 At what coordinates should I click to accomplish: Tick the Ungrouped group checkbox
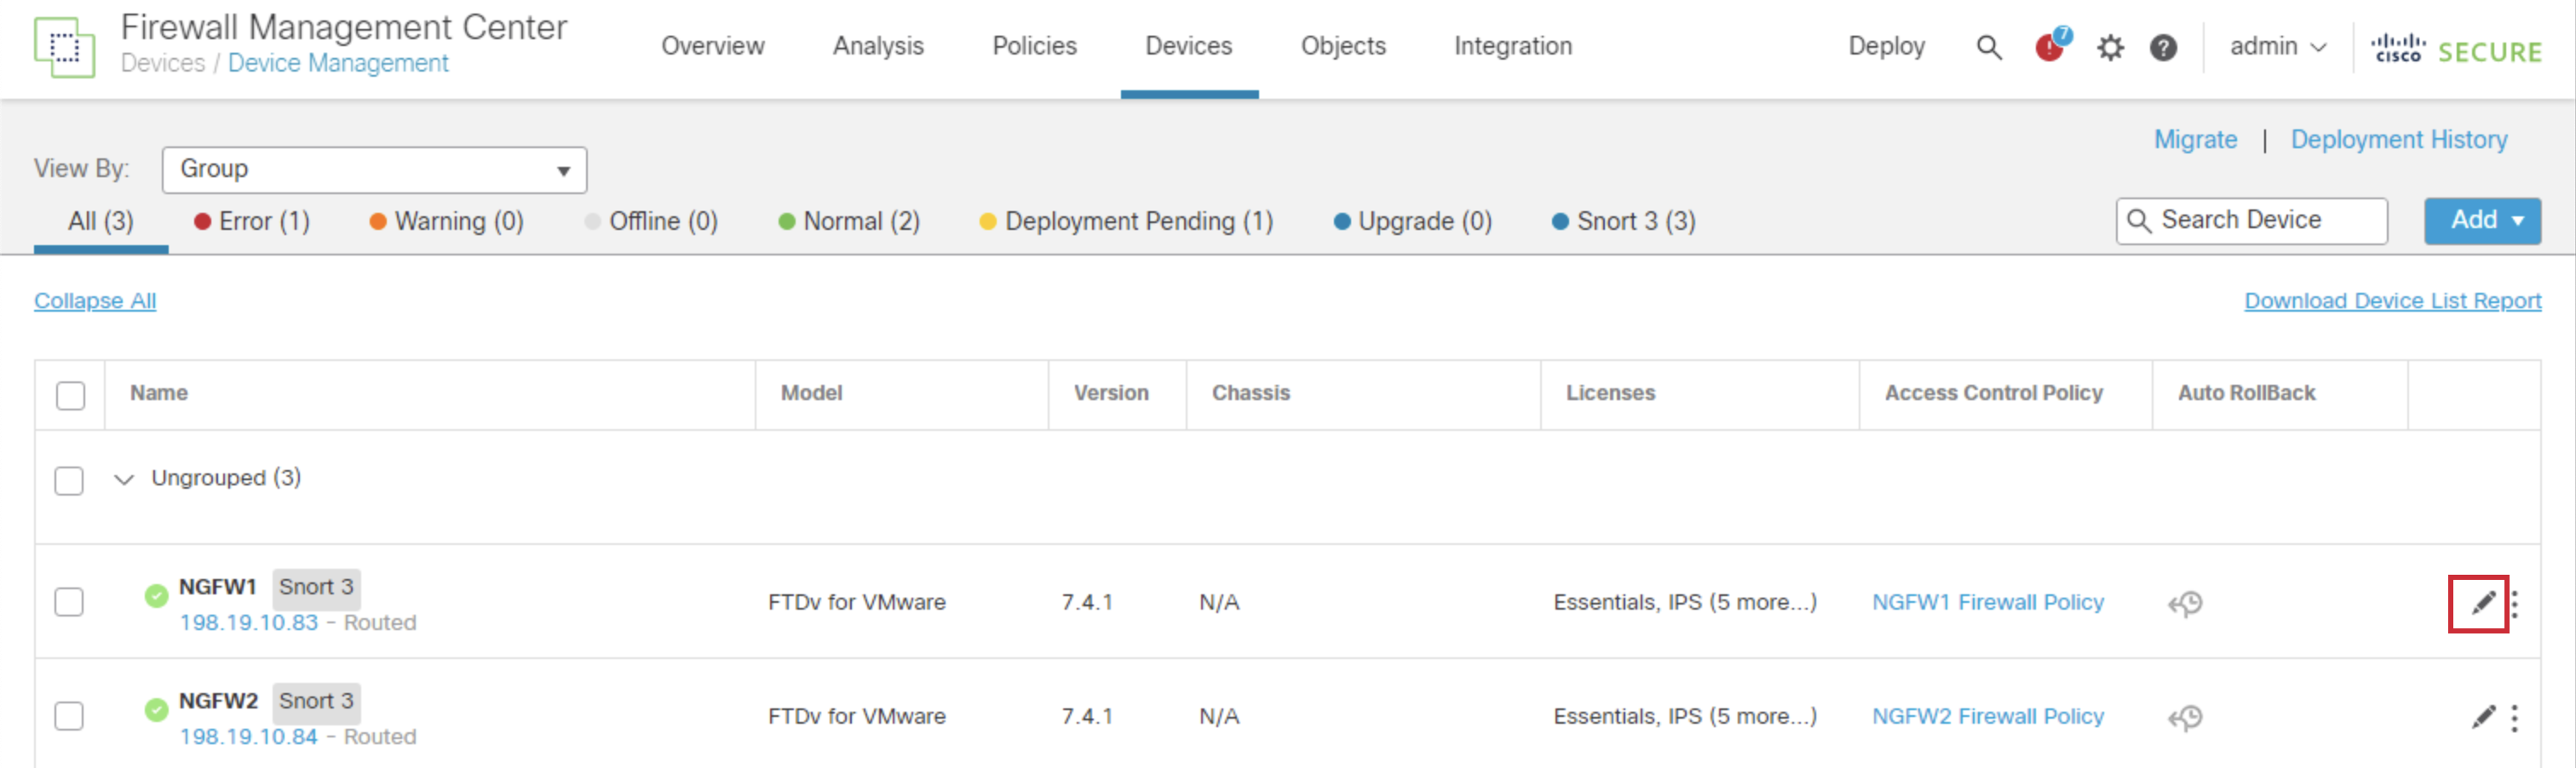pyautogui.click(x=69, y=480)
